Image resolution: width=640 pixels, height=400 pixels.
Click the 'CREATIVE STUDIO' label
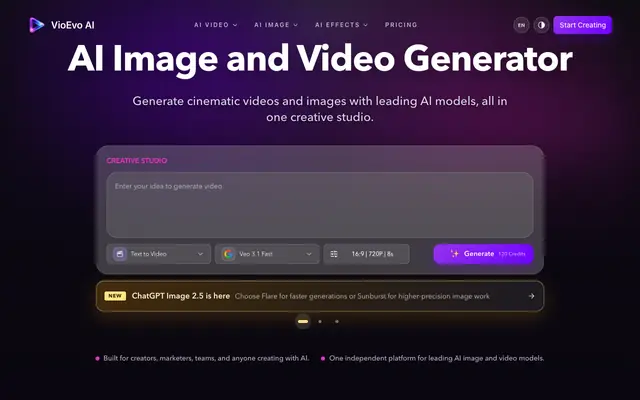click(137, 160)
